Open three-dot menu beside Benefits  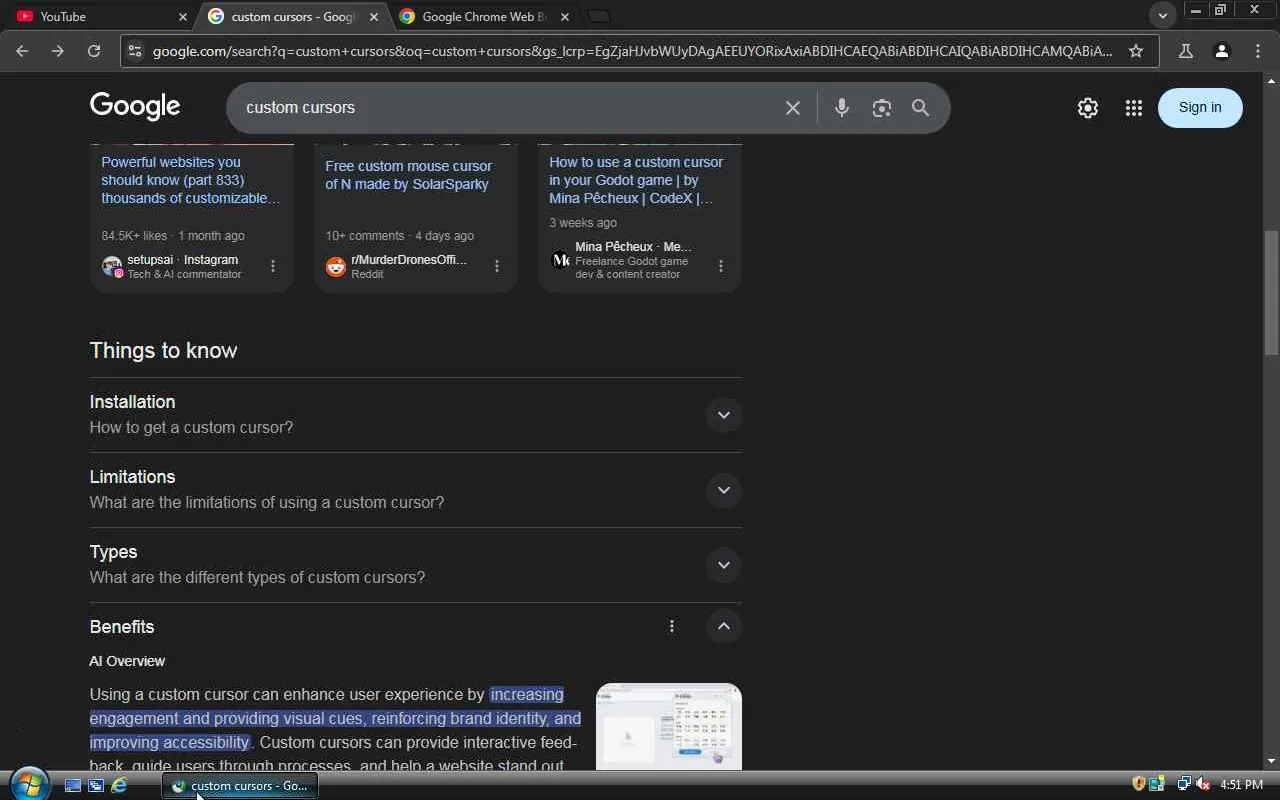click(x=672, y=626)
